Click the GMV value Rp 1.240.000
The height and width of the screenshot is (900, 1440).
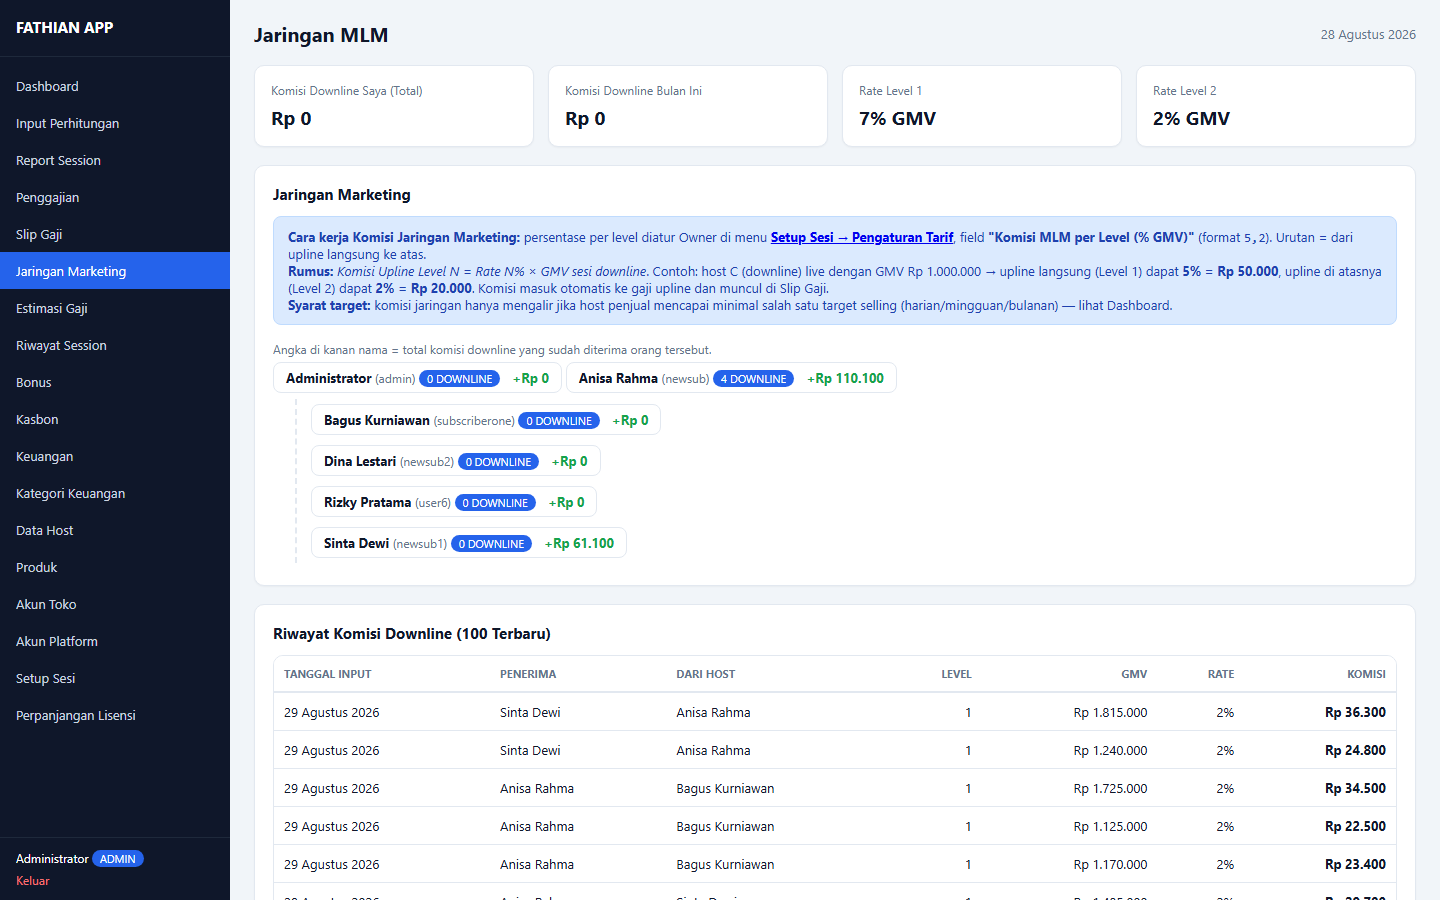pyautogui.click(x=1111, y=751)
